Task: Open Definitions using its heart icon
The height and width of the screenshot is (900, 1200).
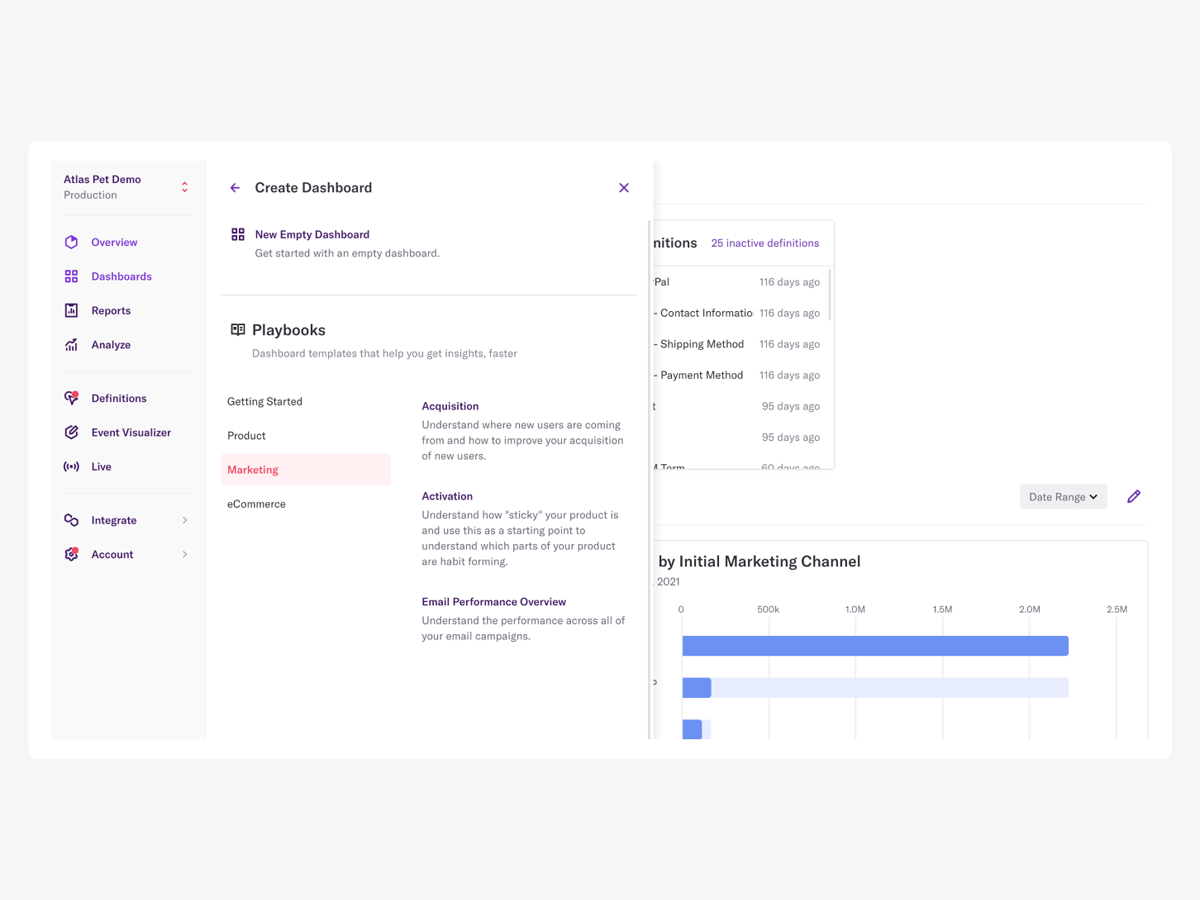Action: (71, 398)
